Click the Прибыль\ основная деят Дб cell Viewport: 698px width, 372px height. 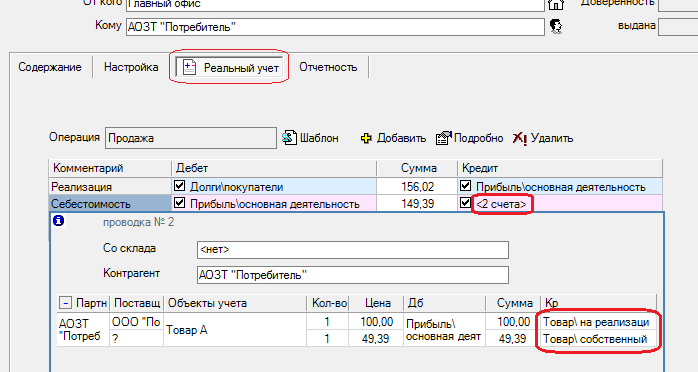pos(444,330)
